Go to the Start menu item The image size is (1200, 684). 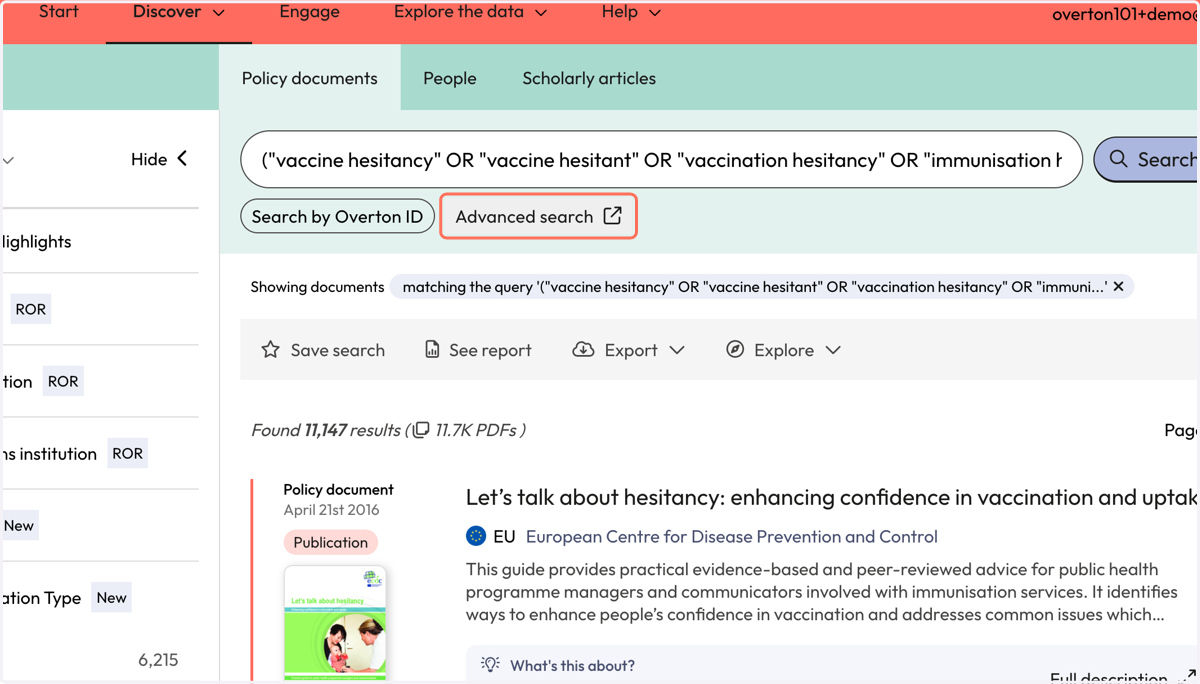(58, 13)
